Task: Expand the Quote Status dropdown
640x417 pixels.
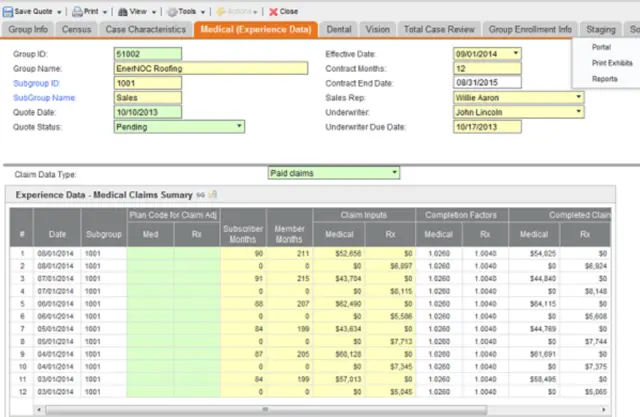Action: (x=239, y=126)
